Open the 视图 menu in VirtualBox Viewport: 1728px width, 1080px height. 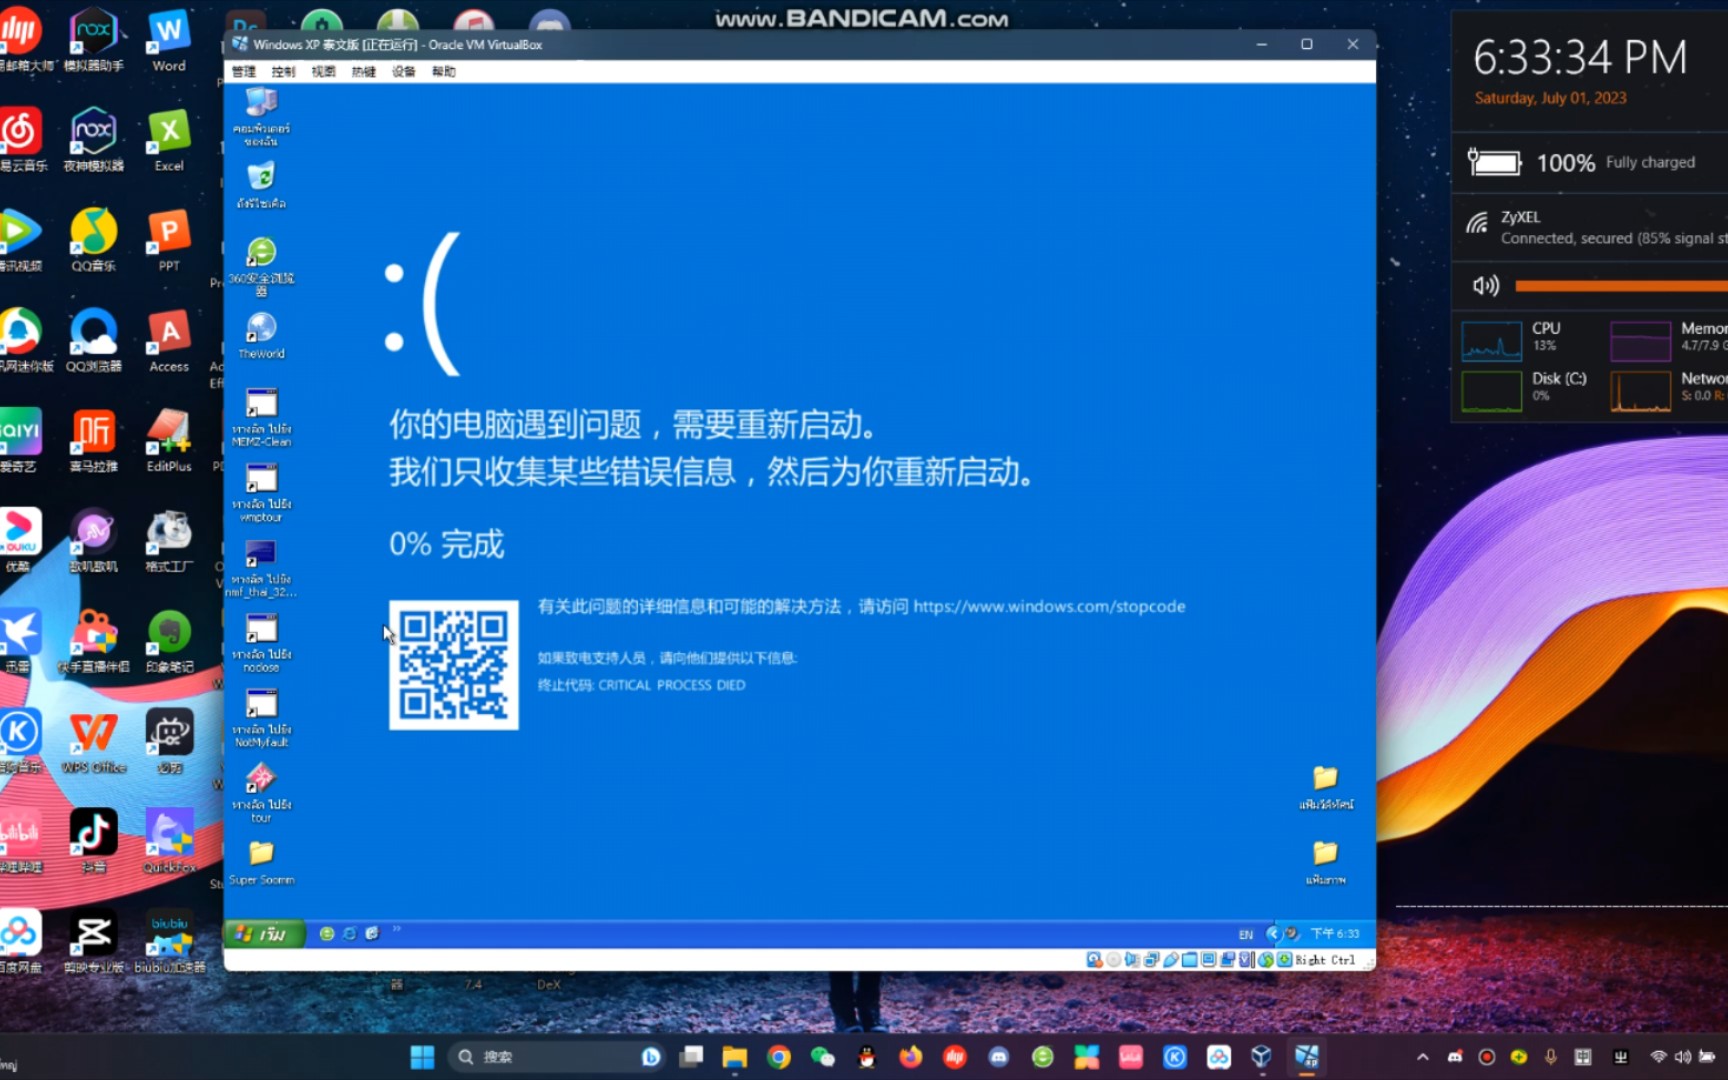(324, 72)
